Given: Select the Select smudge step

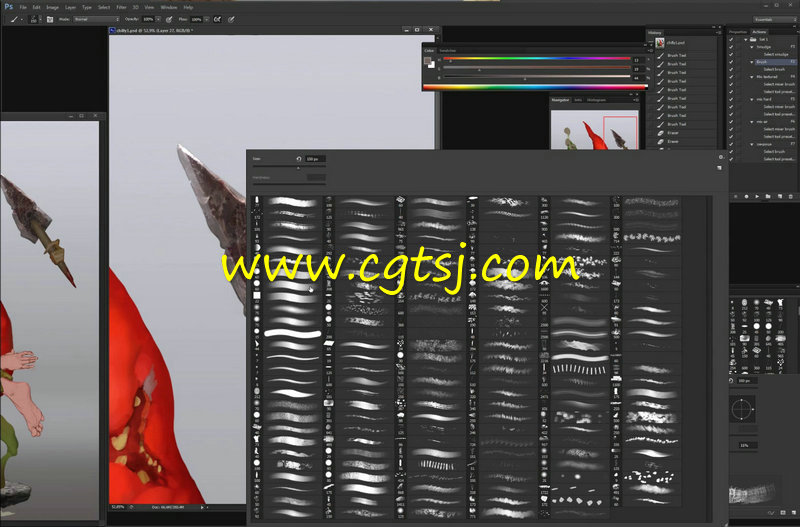Looking at the screenshot, I should coord(776,54).
